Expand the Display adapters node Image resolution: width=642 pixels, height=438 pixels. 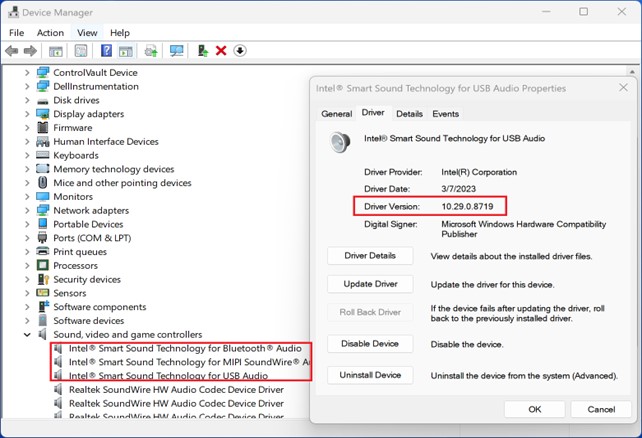(x=27, y=114)
